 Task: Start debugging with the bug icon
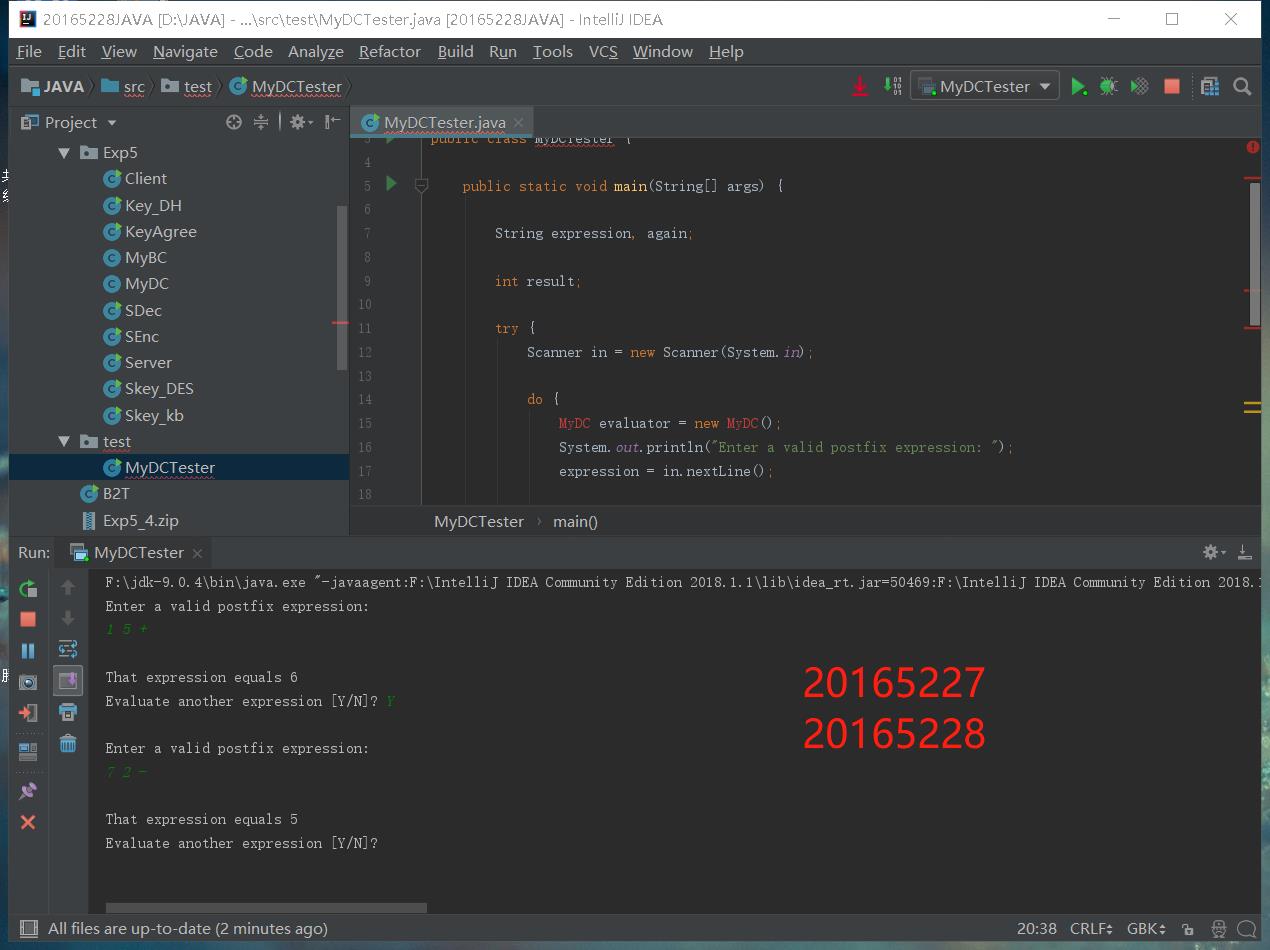[1108, 87]
